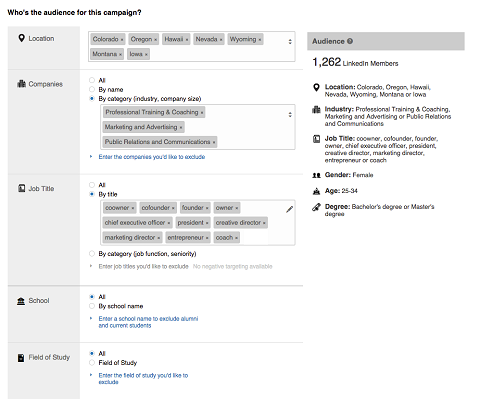This screenshot has height=399, width=480.
Task: Remove the founder job title tag
Action: coord(207,208)
